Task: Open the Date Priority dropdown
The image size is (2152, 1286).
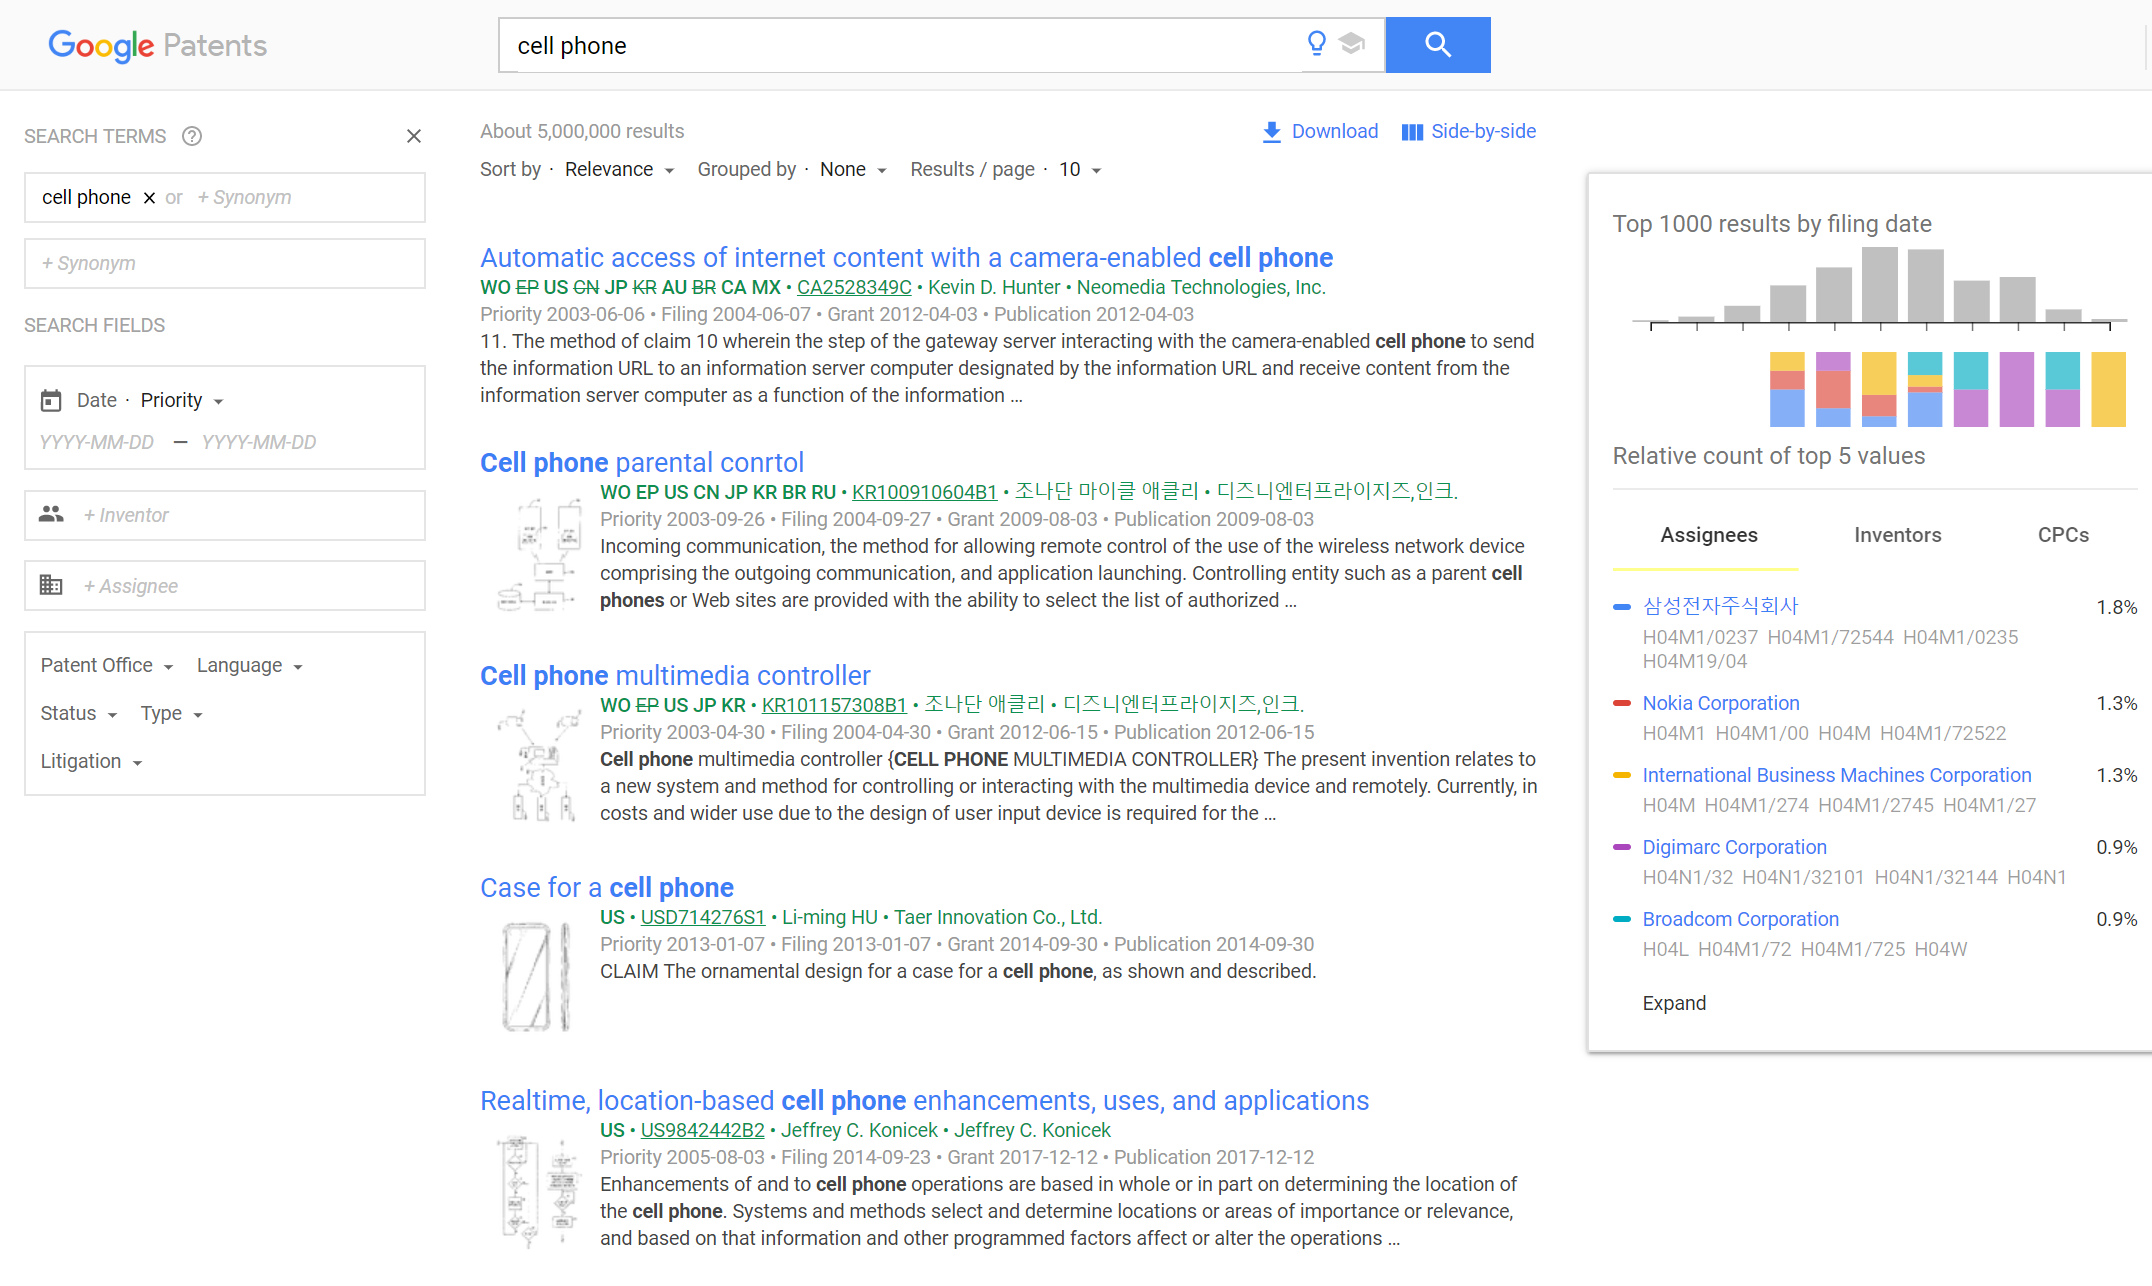Action: (x=181, y=400)
